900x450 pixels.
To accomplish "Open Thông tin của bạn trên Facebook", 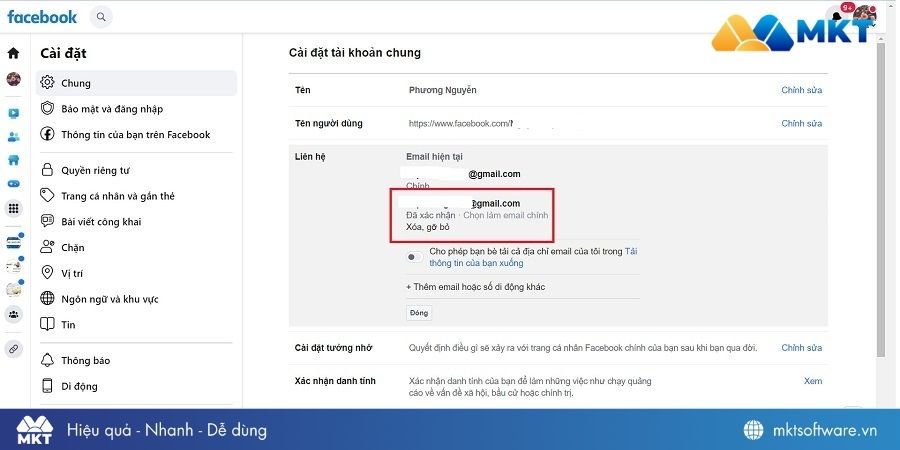I will 136,135.
